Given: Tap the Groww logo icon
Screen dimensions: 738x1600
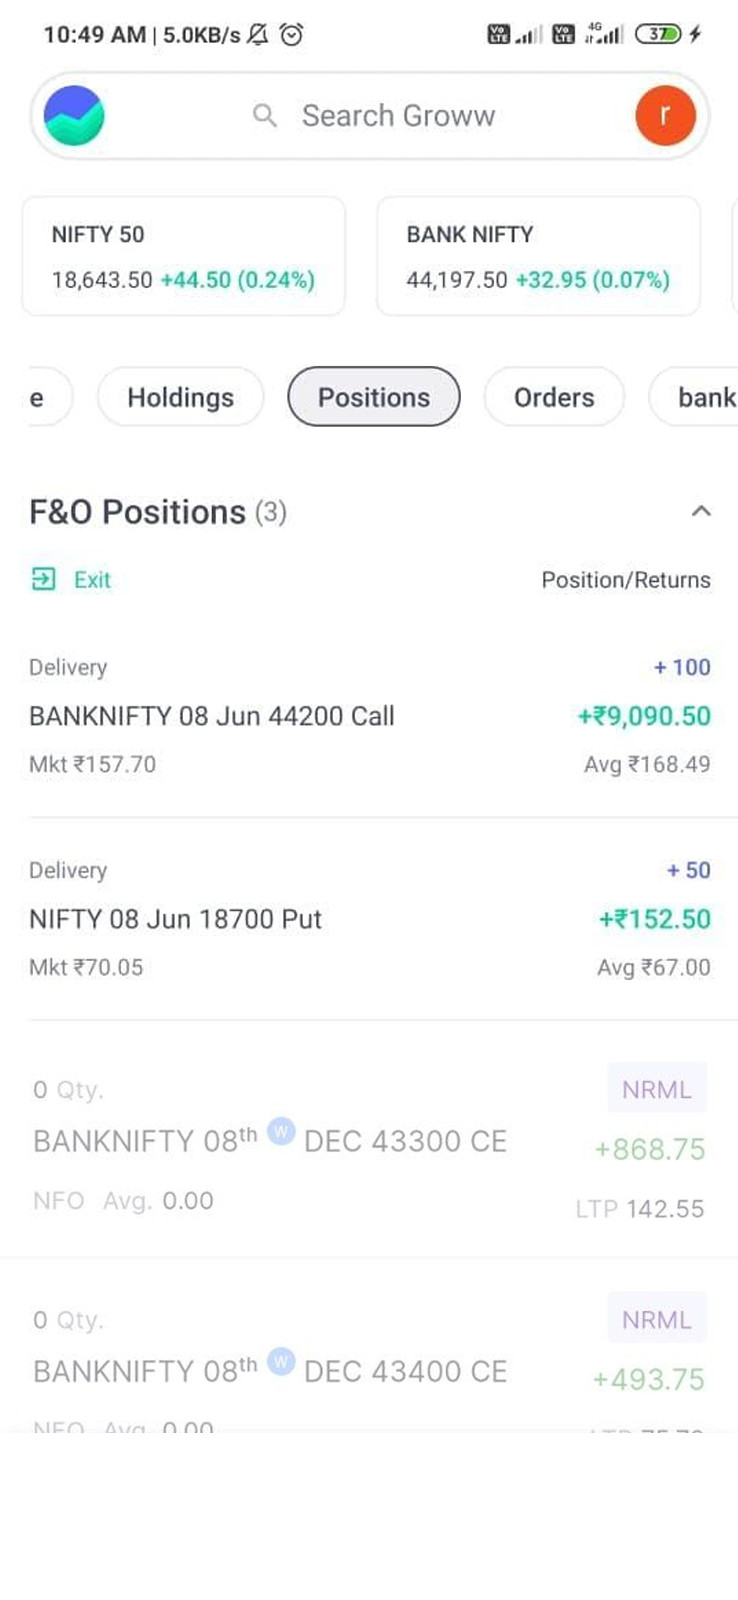Looking at the screenshot, I should tap(74, 116).
